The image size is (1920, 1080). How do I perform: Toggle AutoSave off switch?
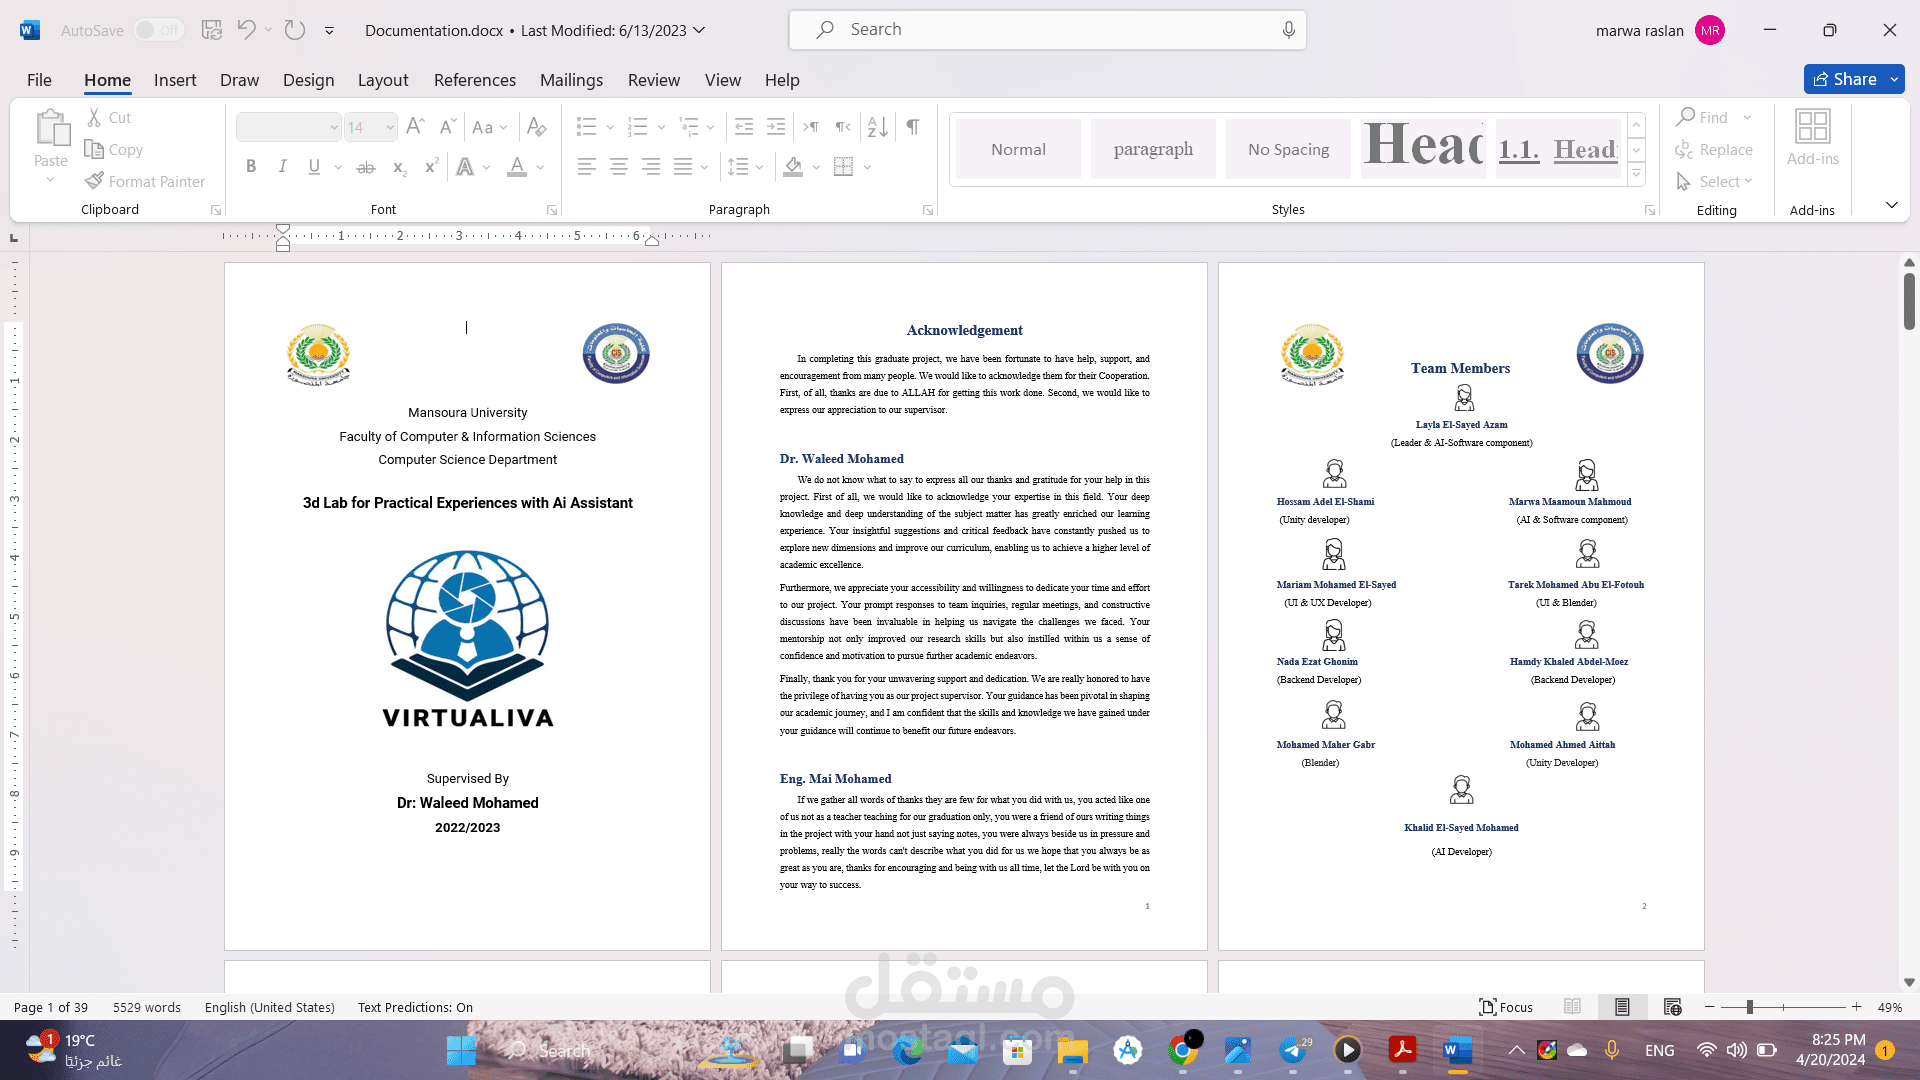pos(158,30)
